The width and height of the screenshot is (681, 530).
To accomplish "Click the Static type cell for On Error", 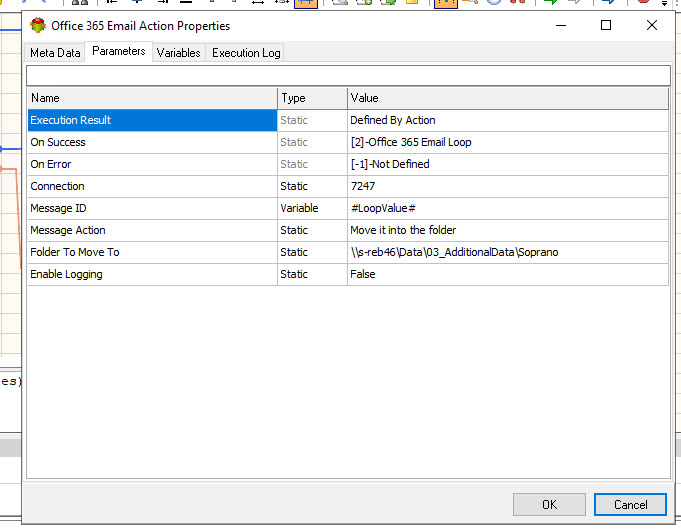I will 312,164.
